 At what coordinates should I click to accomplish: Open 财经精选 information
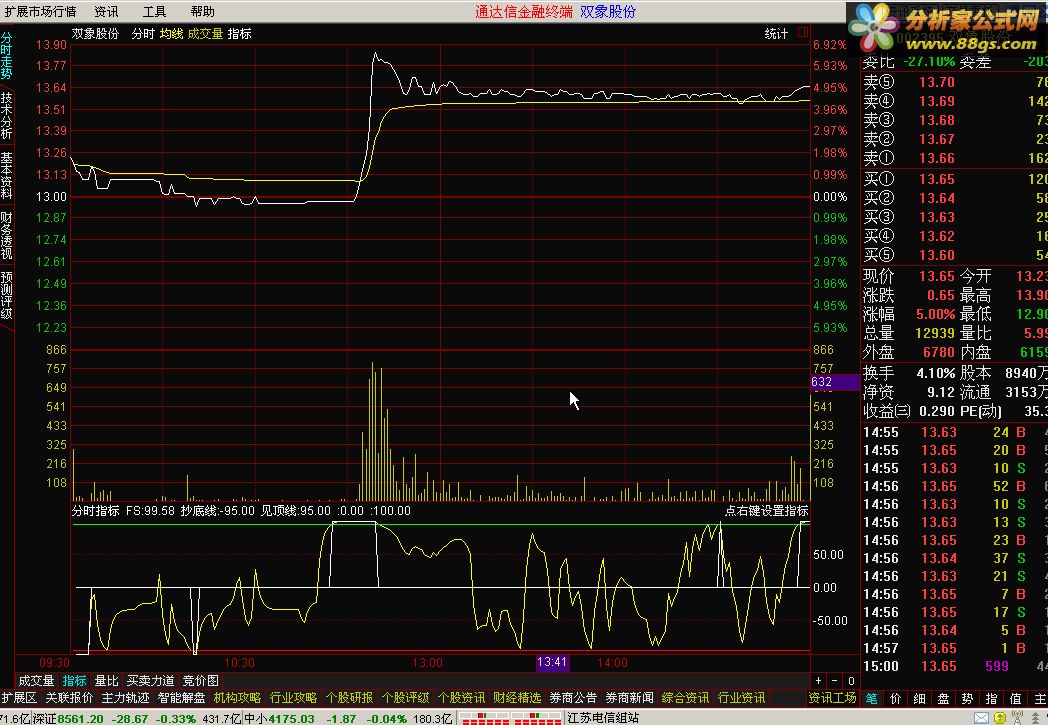517,698
